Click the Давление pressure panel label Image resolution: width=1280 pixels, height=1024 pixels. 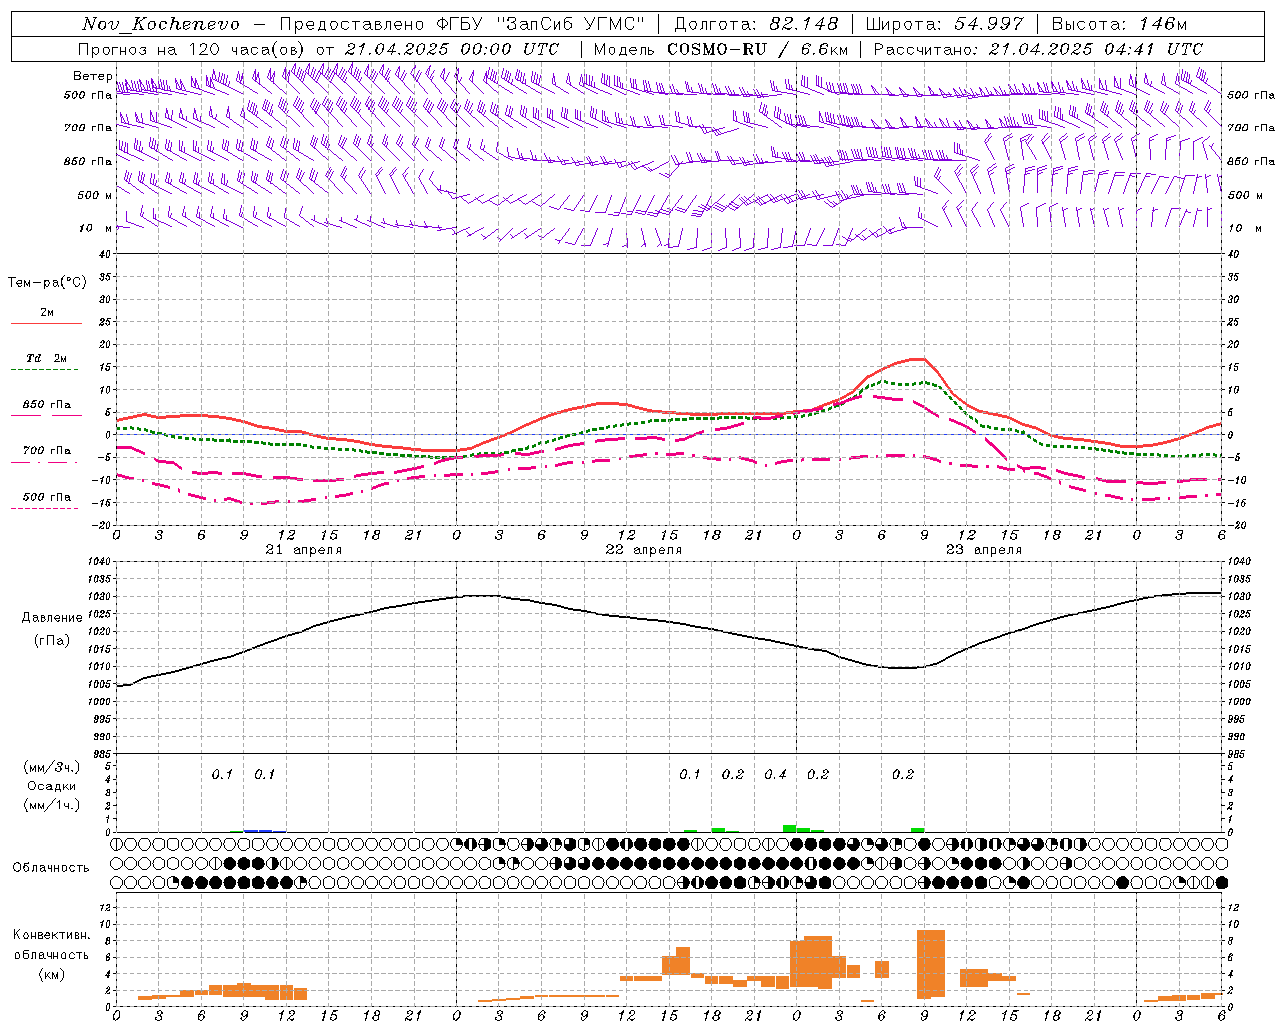[52, 618]
